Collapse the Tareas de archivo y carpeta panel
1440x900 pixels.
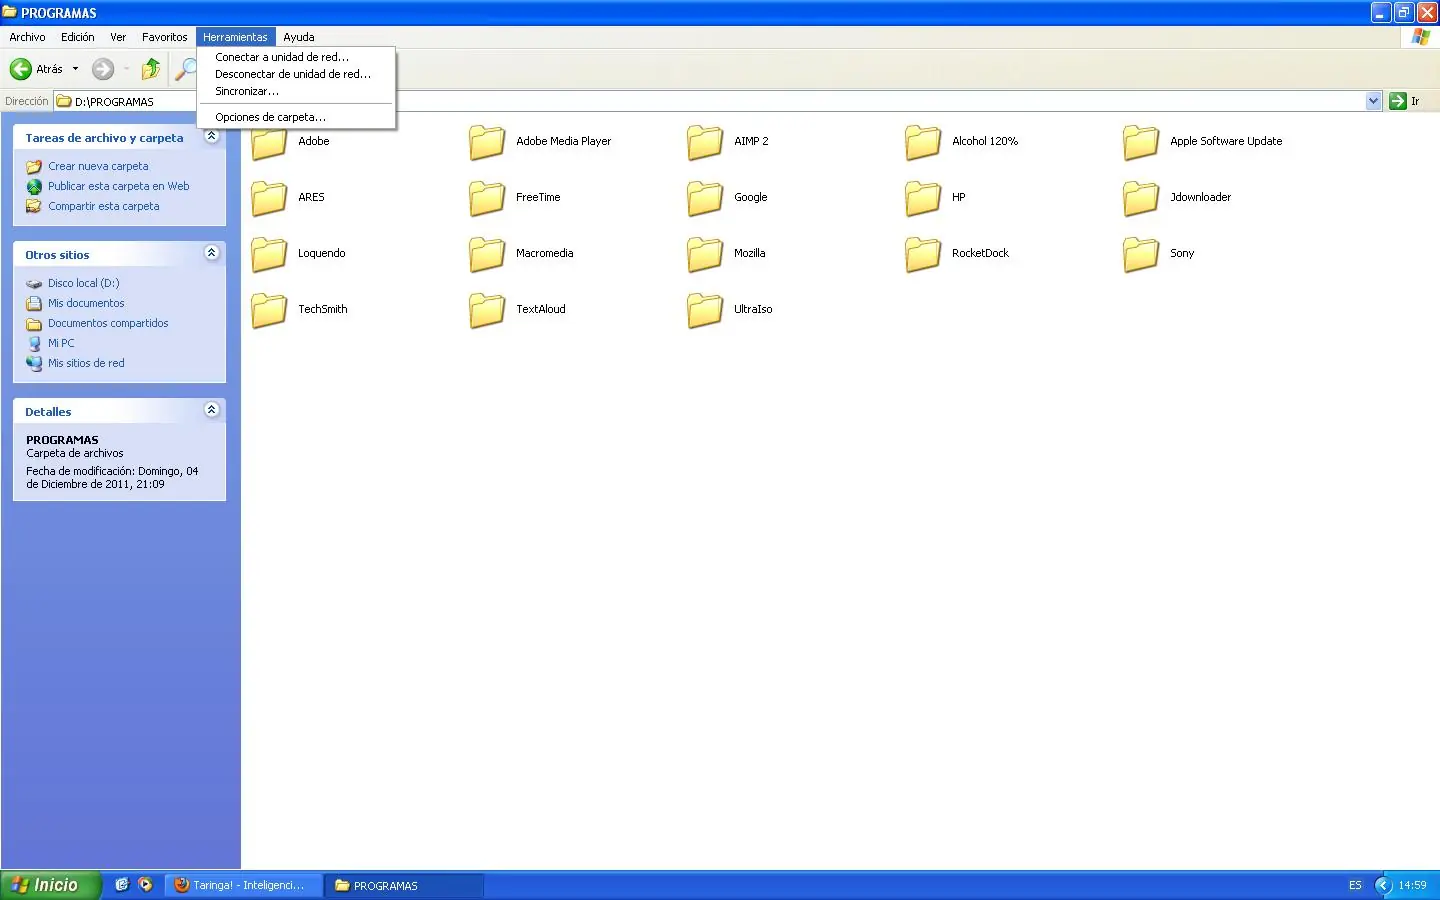pos(211,136)
